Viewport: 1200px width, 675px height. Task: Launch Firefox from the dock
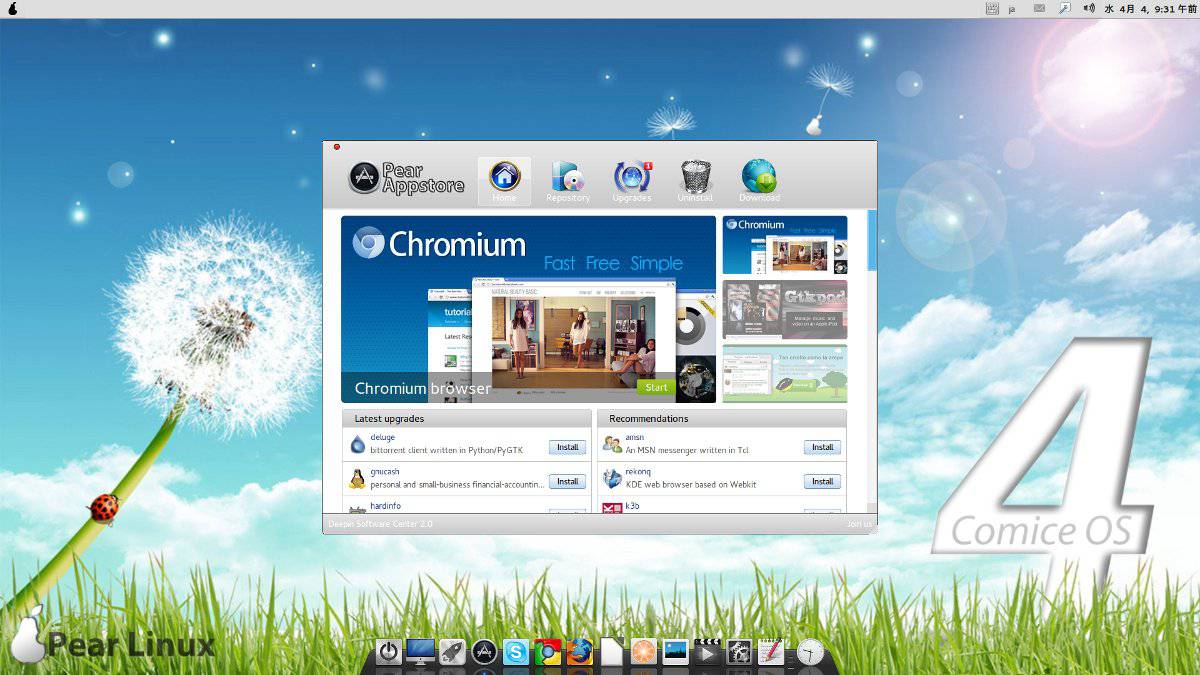pyautogui.click(x=579, y=652)
